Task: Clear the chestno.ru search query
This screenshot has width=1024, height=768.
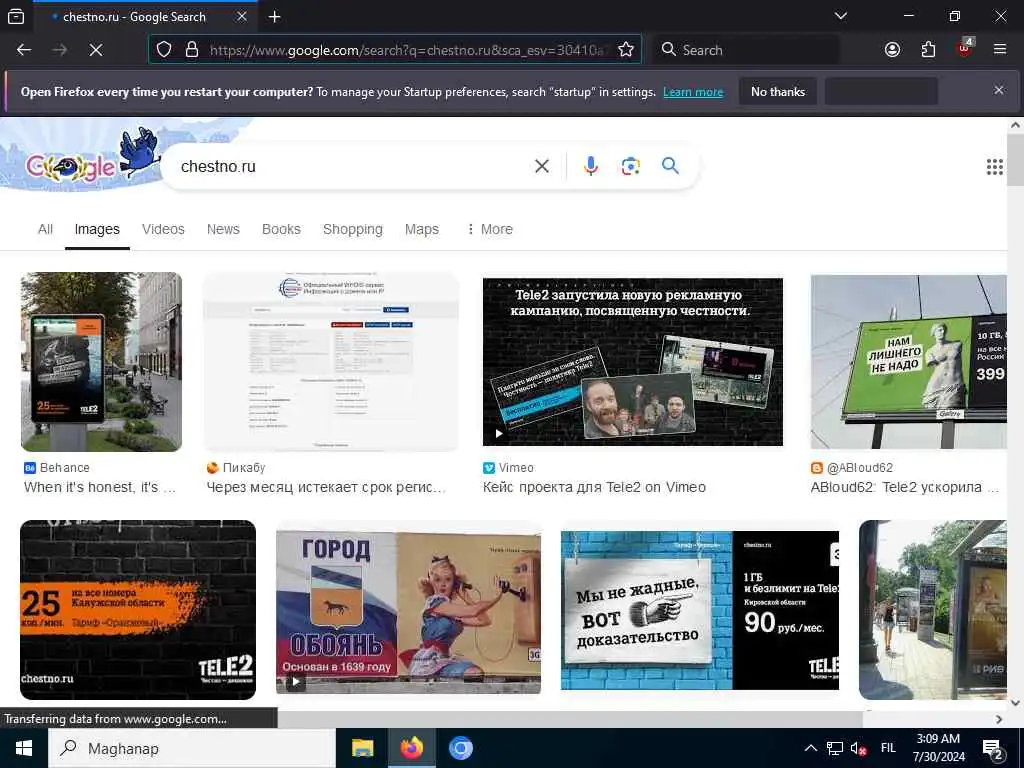Action: coord(542,167)
